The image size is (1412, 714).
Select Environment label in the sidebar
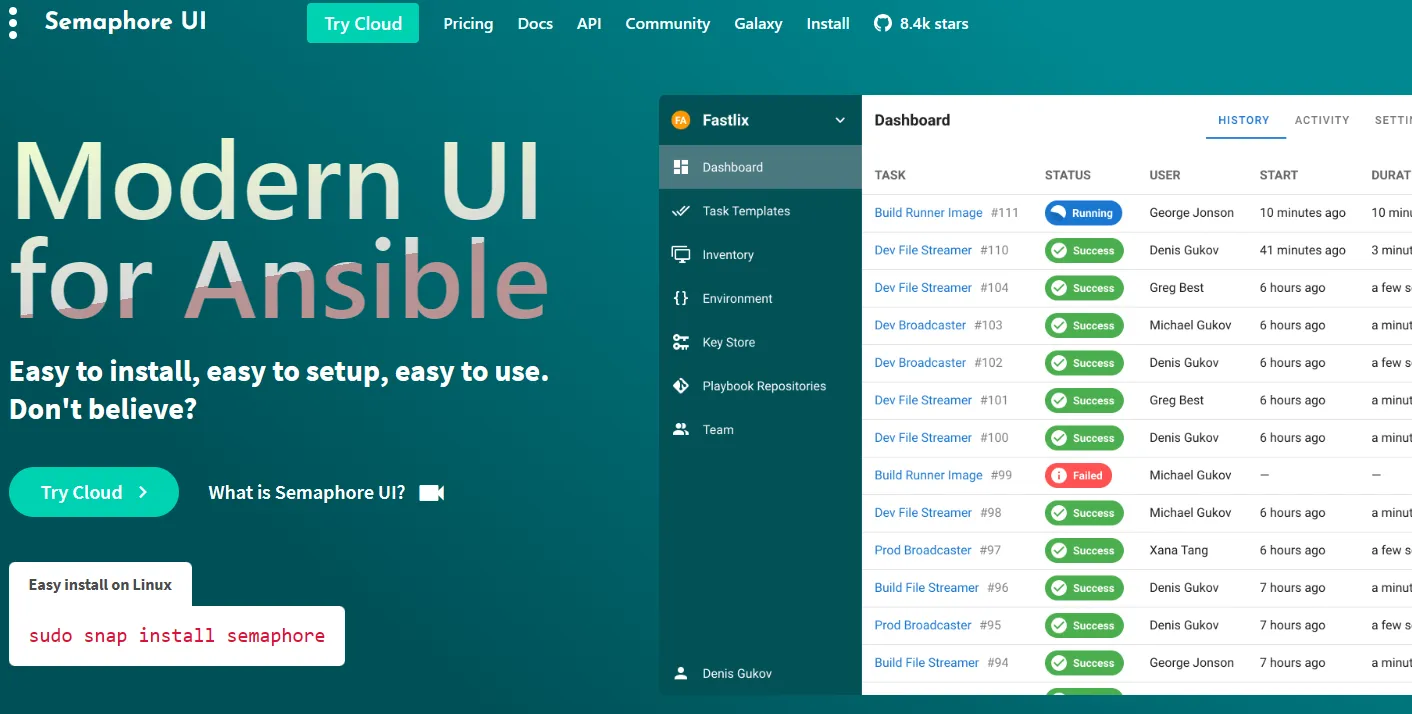pyautogui.click(x=737, y=298)
